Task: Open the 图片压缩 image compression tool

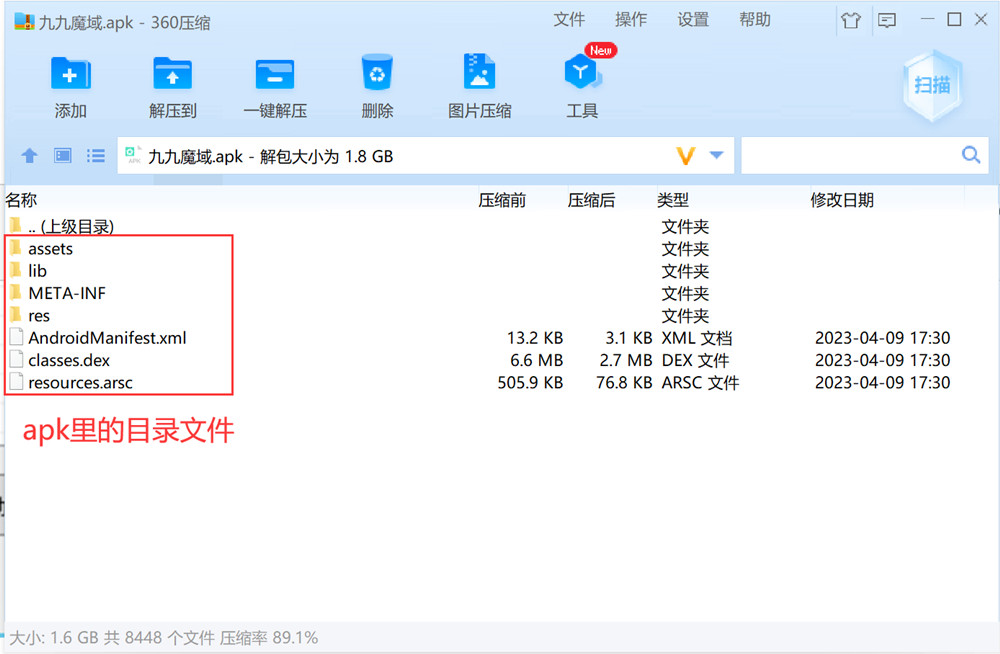Action: [480, 74]
